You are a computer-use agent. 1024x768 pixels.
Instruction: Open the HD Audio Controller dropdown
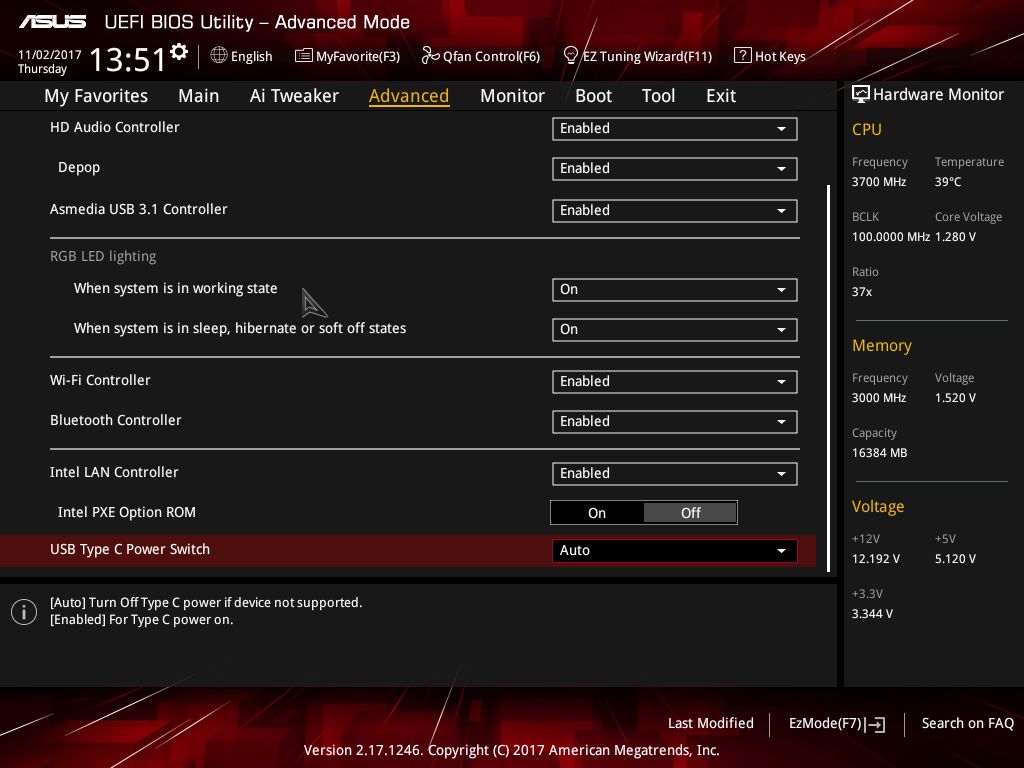(x=674, y=129)
